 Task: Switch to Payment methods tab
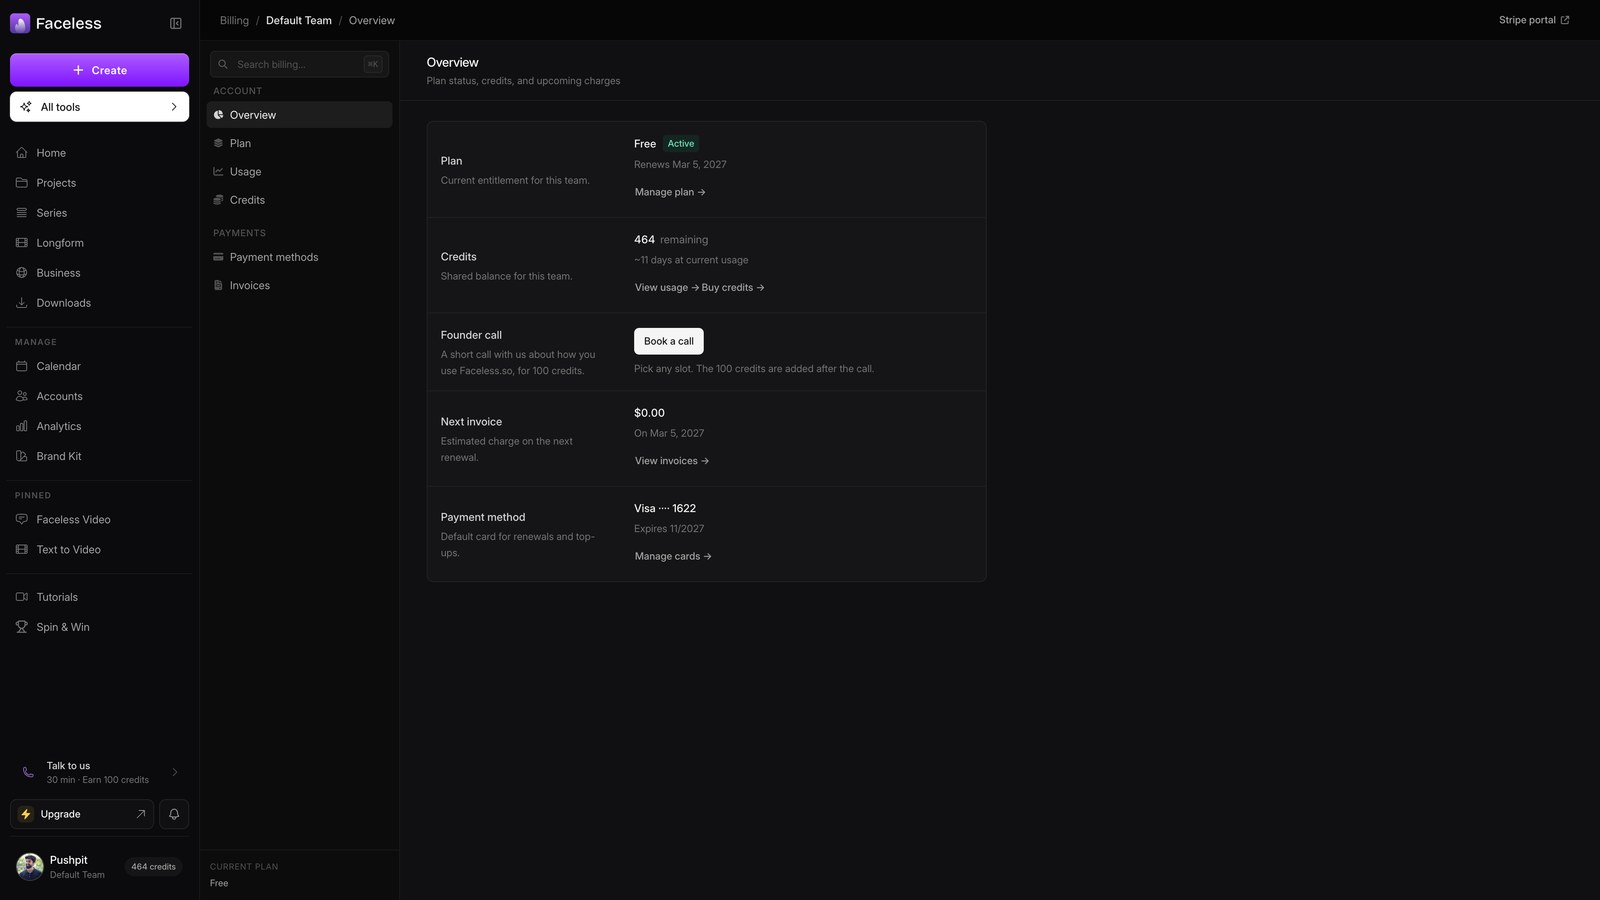(299, 257)
